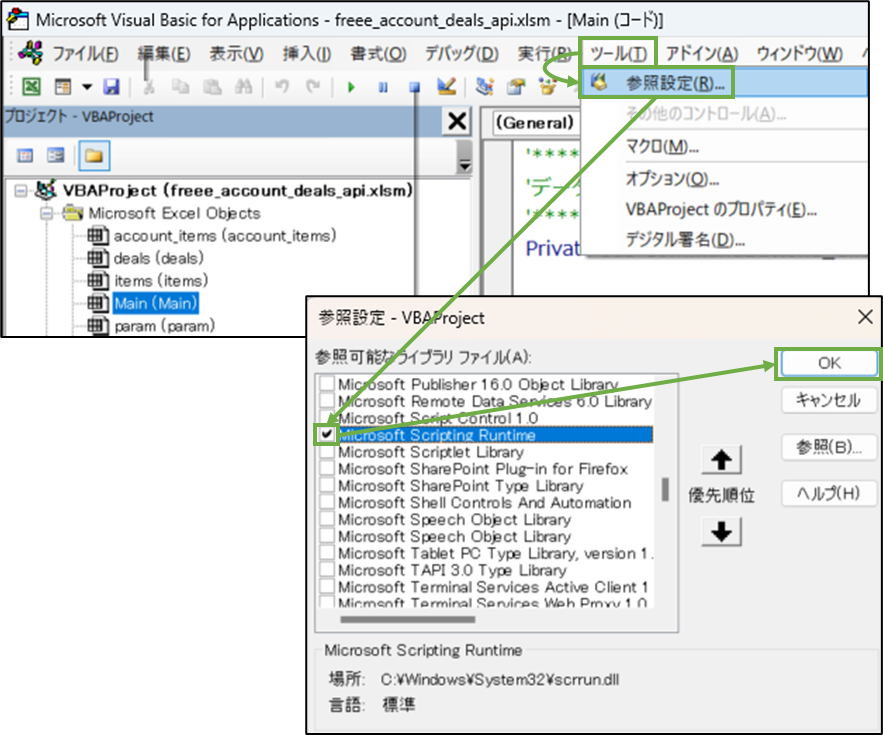
Task: Select Main (Main) sheet in tree
Action: pyautogui.click(x=156, y=304)
